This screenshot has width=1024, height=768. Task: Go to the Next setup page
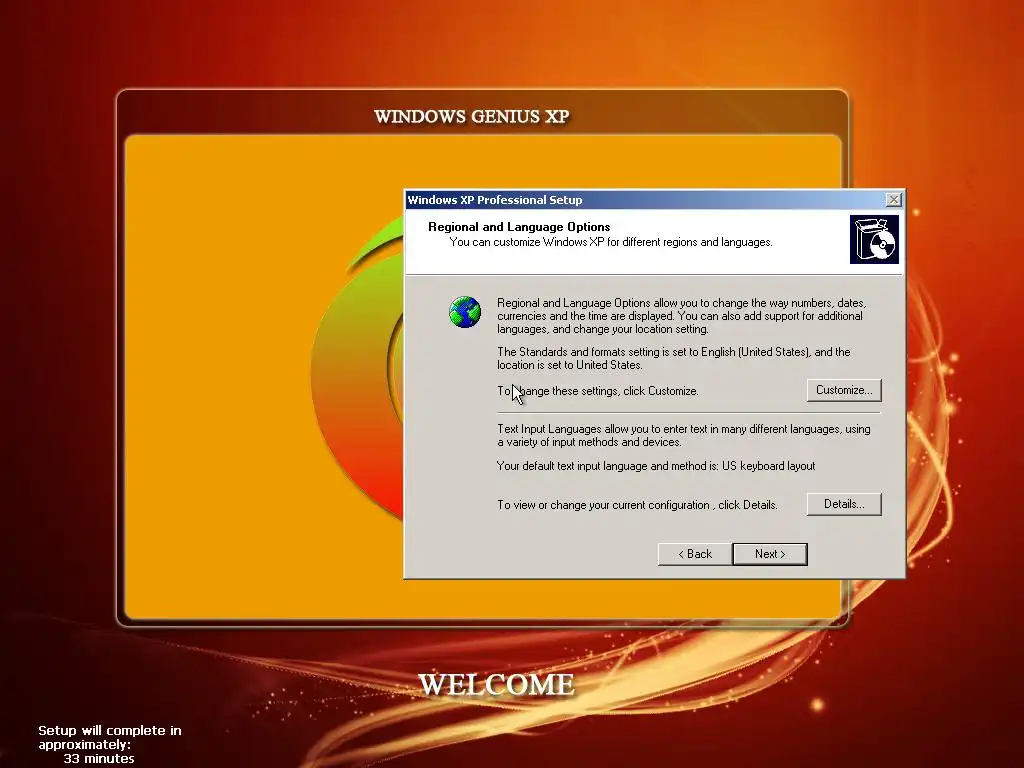point(770,554)
